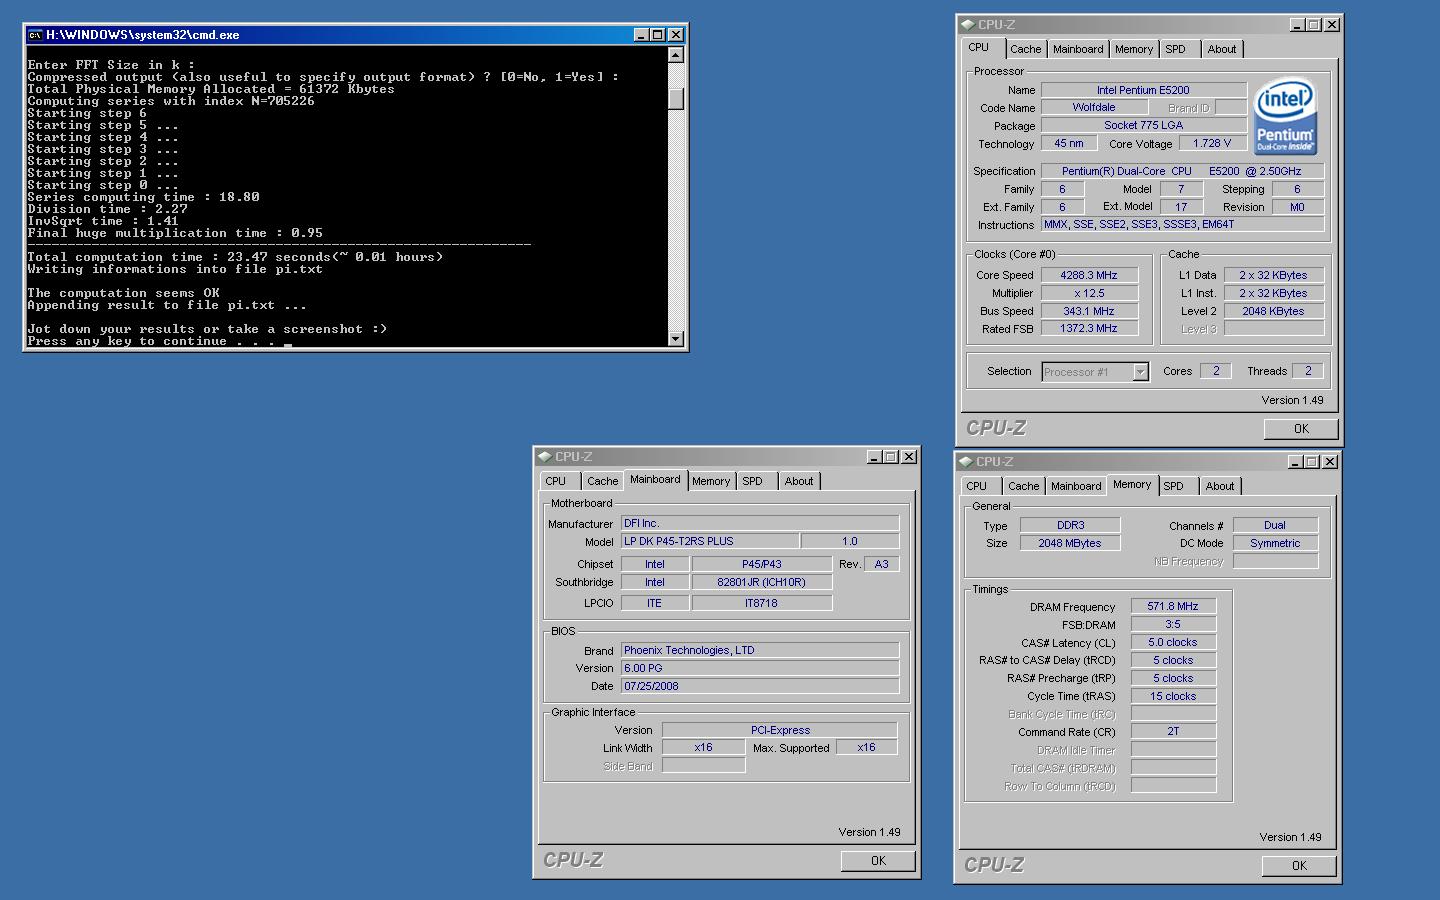Close the CPU-Z Mainboard window
This screenshot has width=1440, height=900.
(x=909, y=457)
